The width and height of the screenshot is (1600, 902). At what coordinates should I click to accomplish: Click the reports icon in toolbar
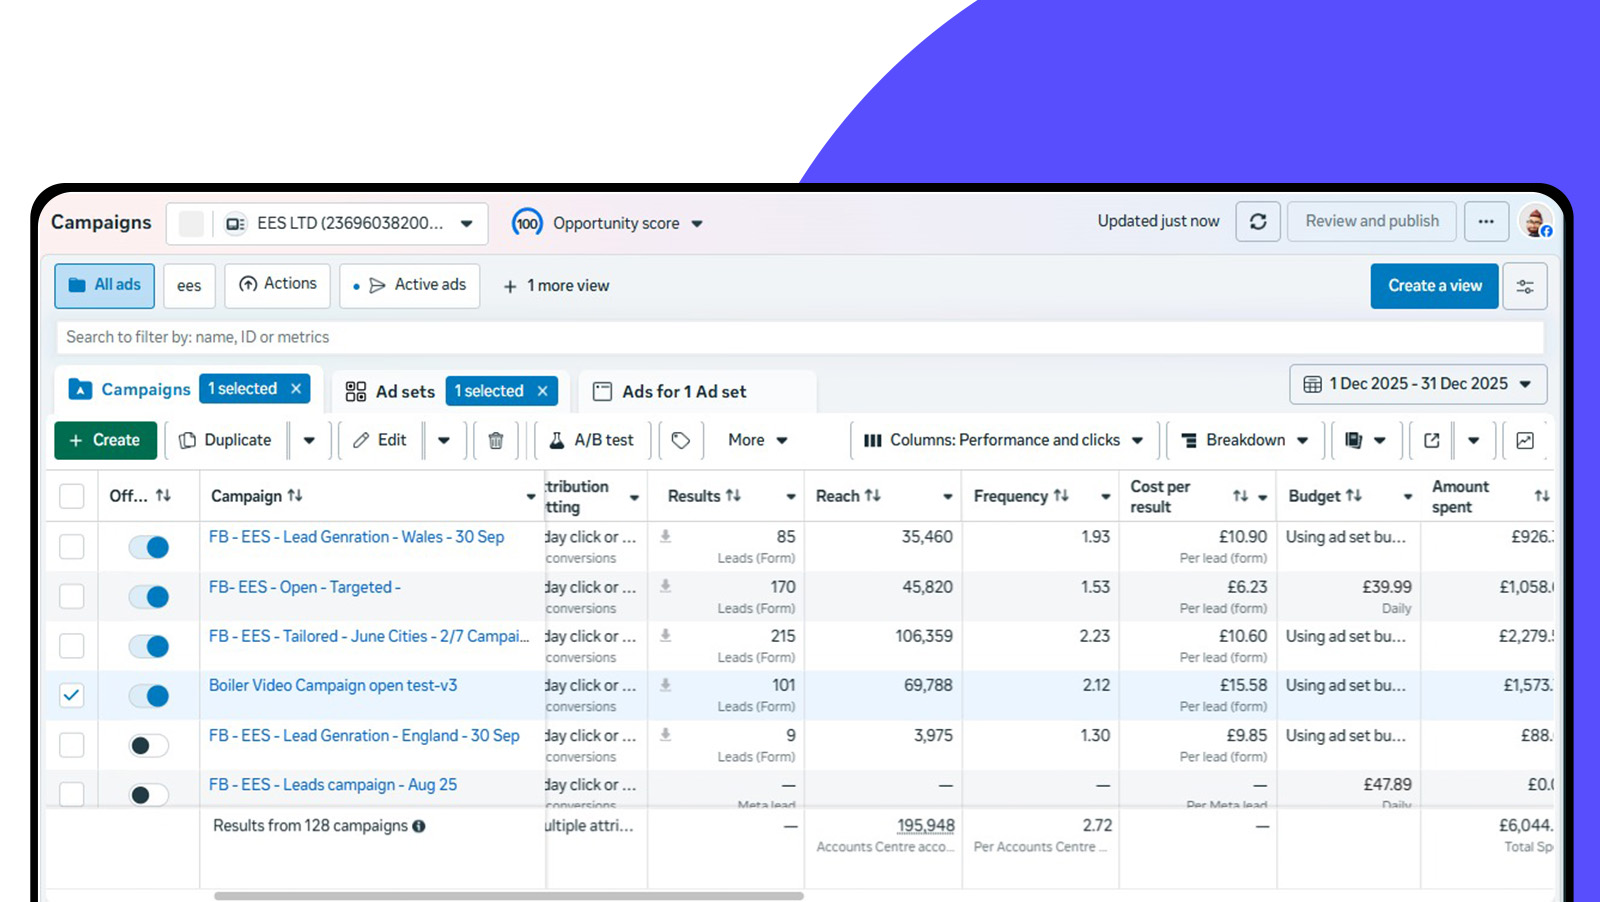(1354, 441)
